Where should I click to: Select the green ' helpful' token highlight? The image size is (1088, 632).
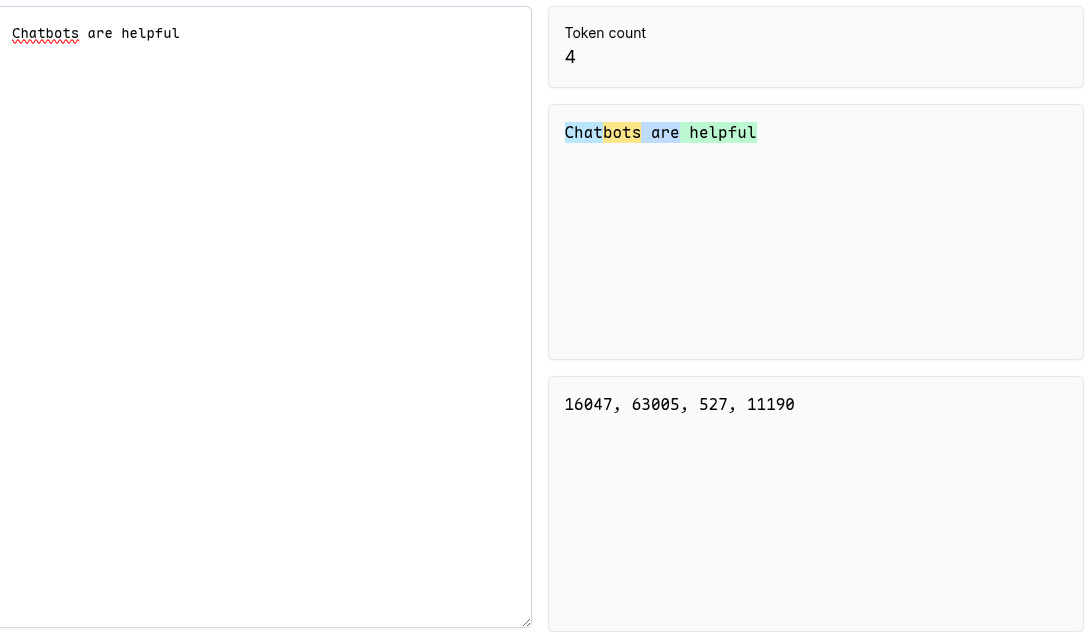tap(718, 133)
